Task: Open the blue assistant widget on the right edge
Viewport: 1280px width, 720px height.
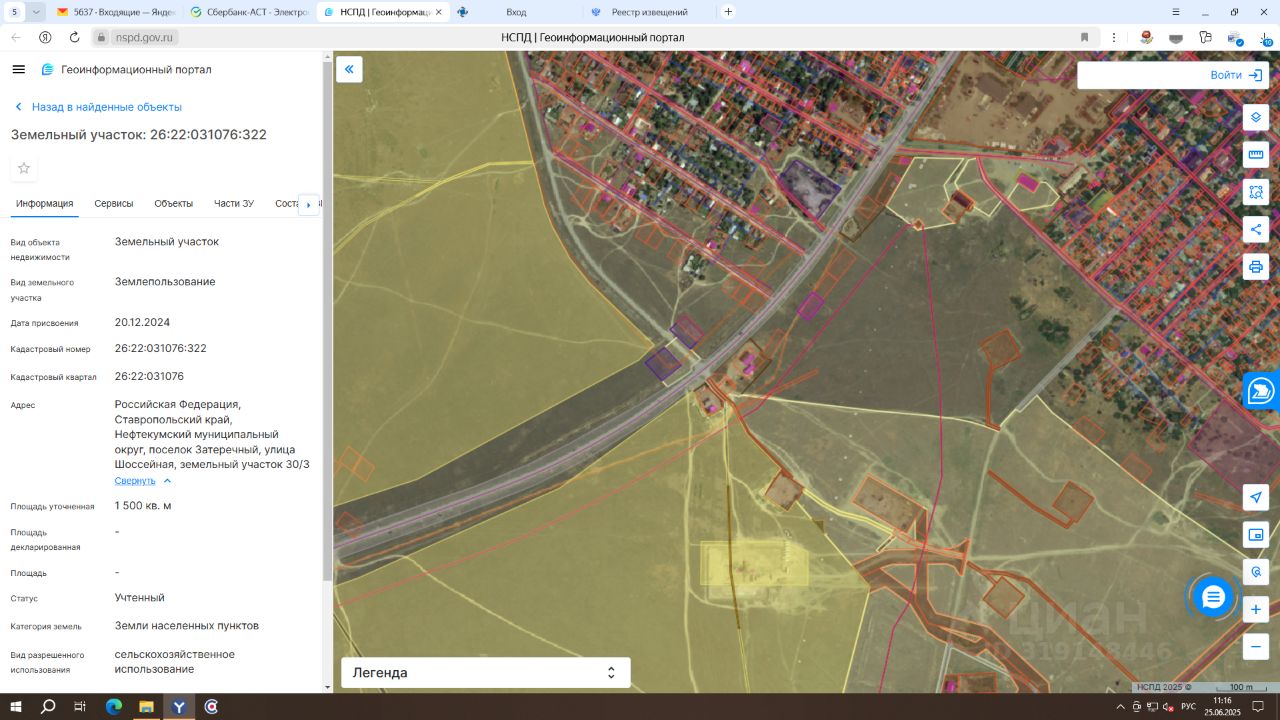Action: [x=1262, y=390]
